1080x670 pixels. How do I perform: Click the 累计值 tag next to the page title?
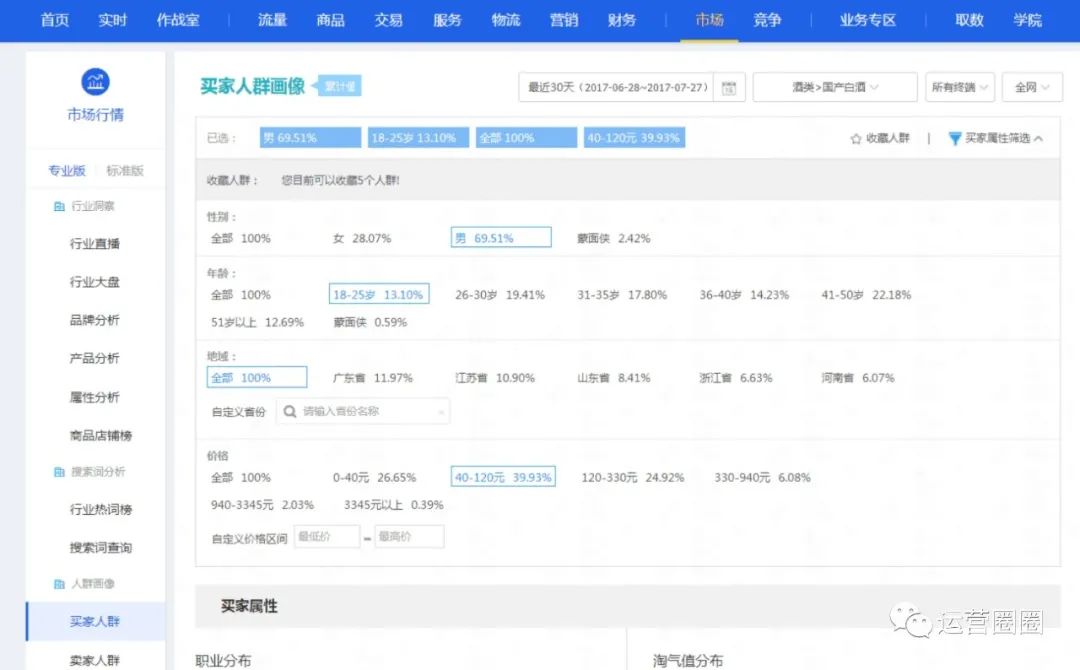(x=340, y=85)
